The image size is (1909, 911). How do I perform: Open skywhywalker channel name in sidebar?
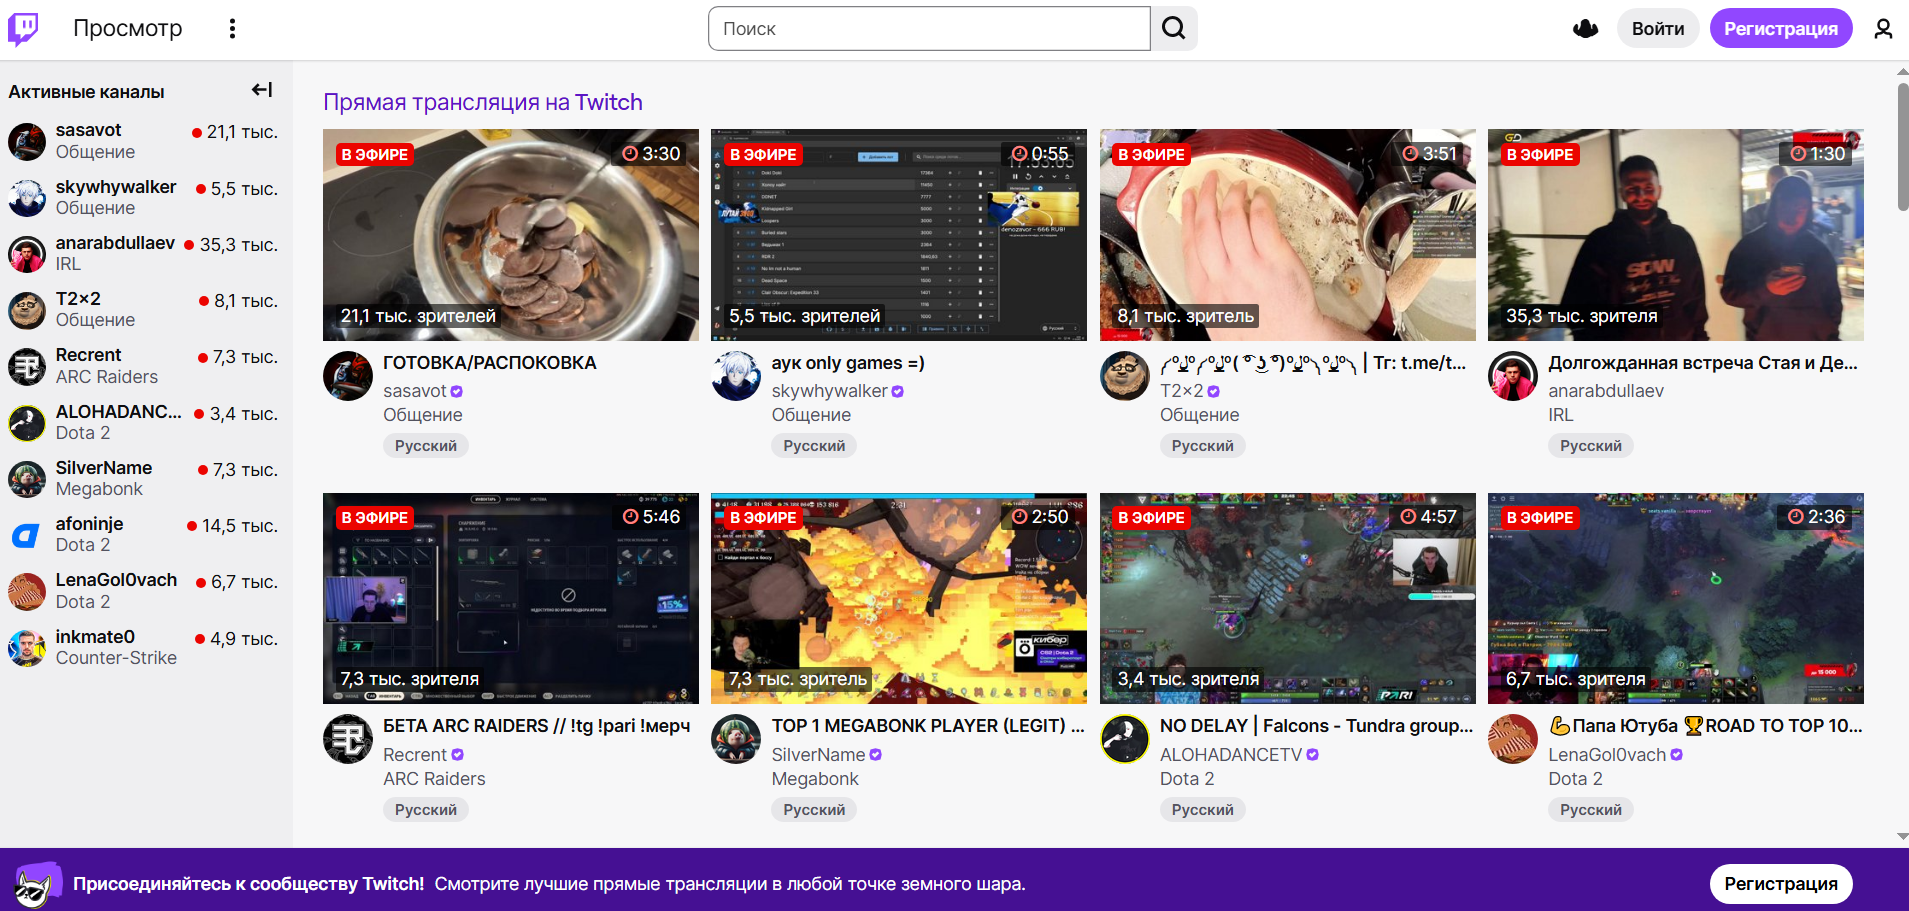point(116,187)
